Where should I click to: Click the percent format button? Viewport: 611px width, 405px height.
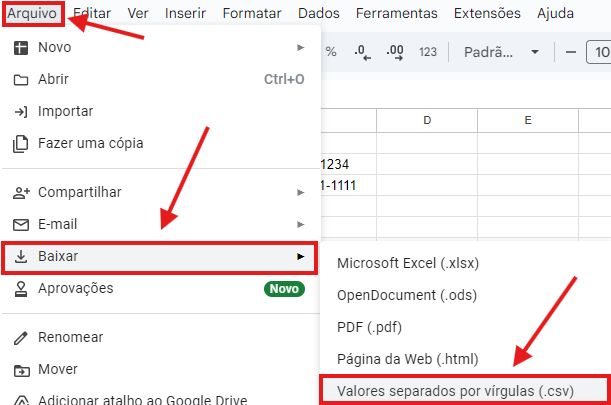pyautogui.click(x=331, y=52)
